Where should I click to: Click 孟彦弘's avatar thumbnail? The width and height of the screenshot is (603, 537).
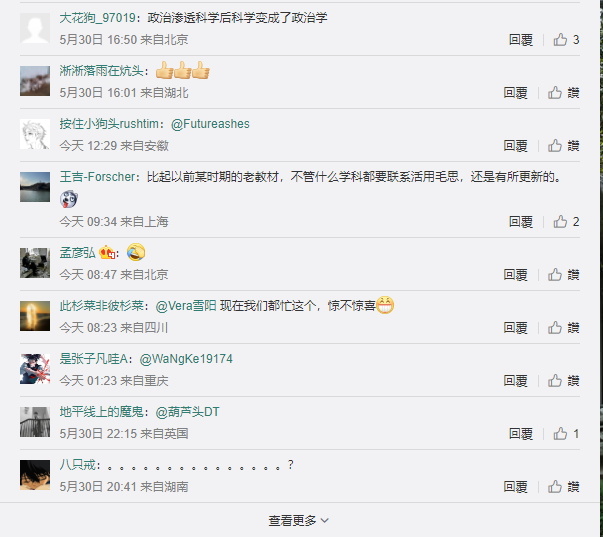click(35, 263)
